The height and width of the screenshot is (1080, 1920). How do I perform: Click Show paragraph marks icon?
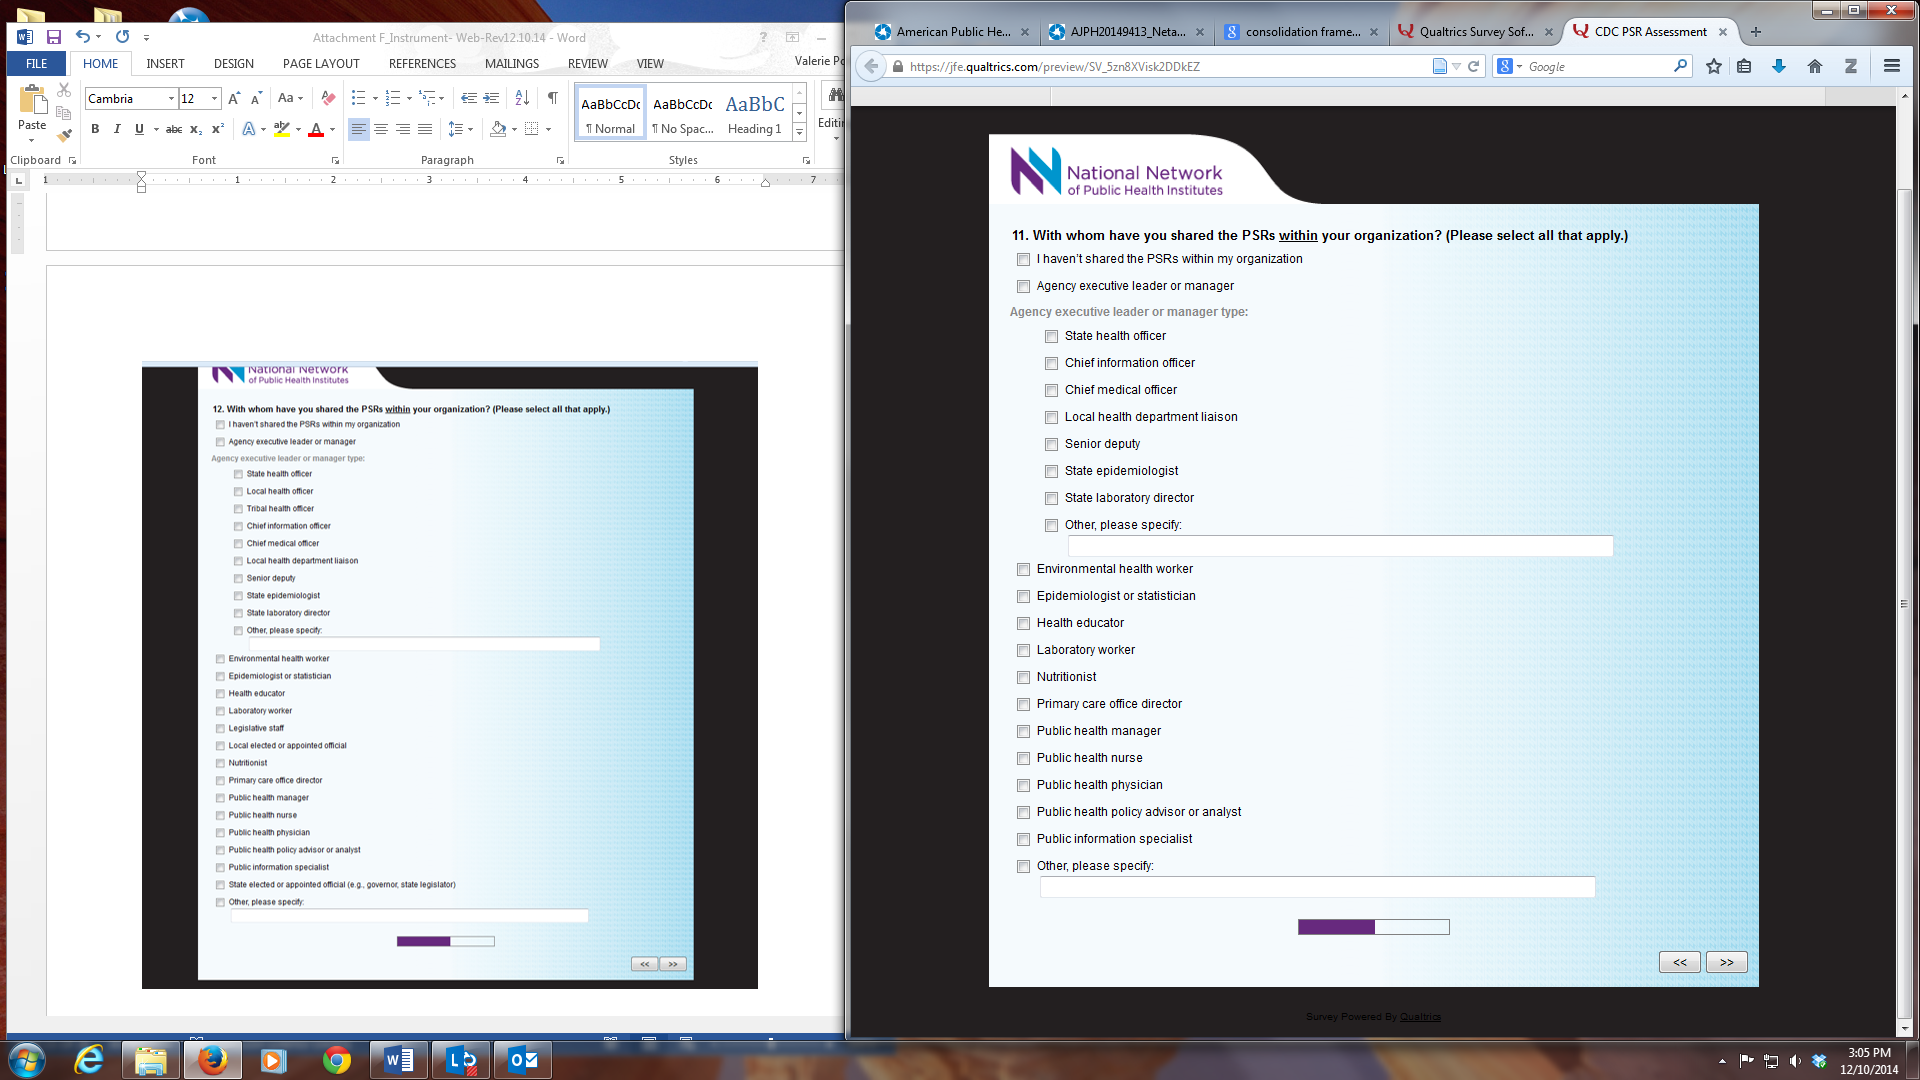[552, 98]
